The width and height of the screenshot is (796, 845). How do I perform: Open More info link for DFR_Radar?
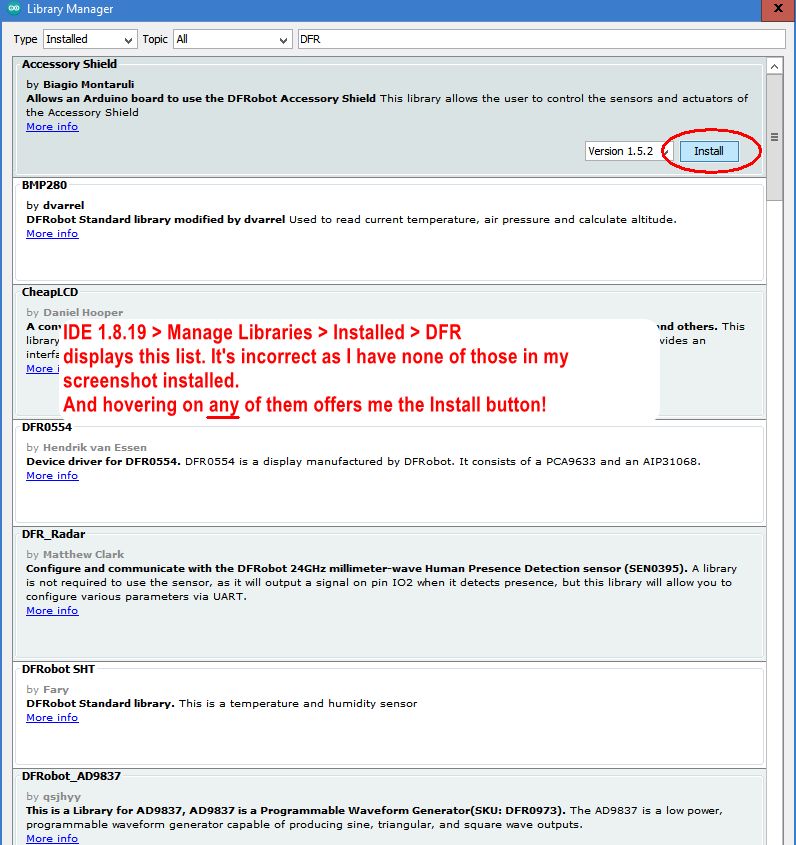(52, 611)
